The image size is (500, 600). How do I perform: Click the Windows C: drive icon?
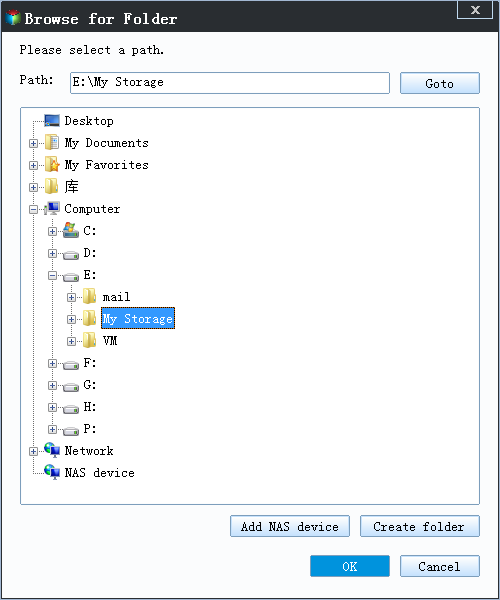[70, 230]
